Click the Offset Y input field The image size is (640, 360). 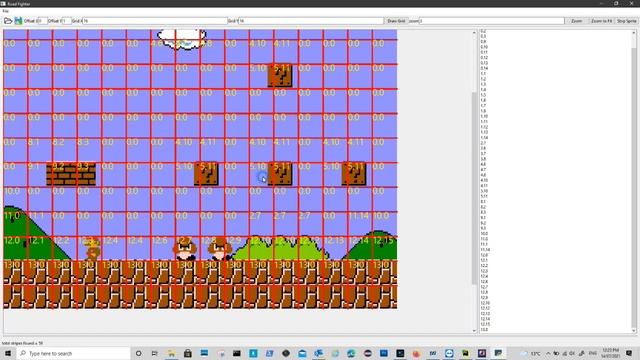point(67,20)
